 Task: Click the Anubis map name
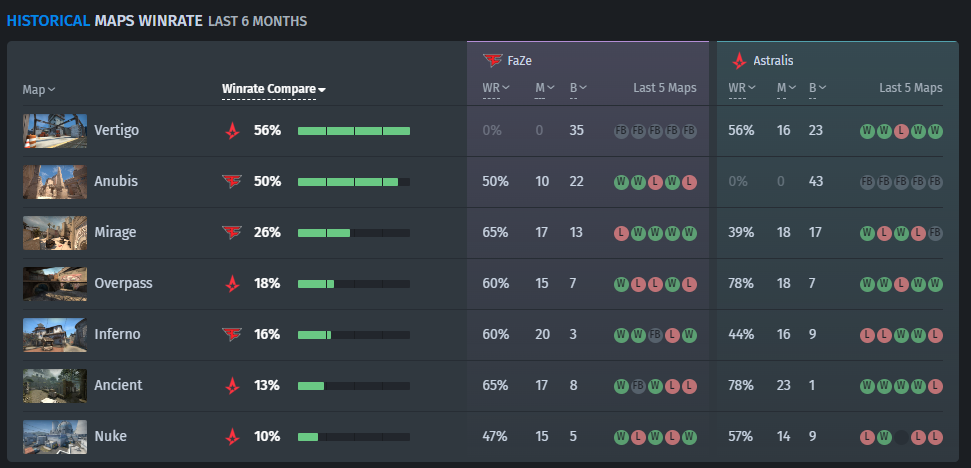[116, 181]
